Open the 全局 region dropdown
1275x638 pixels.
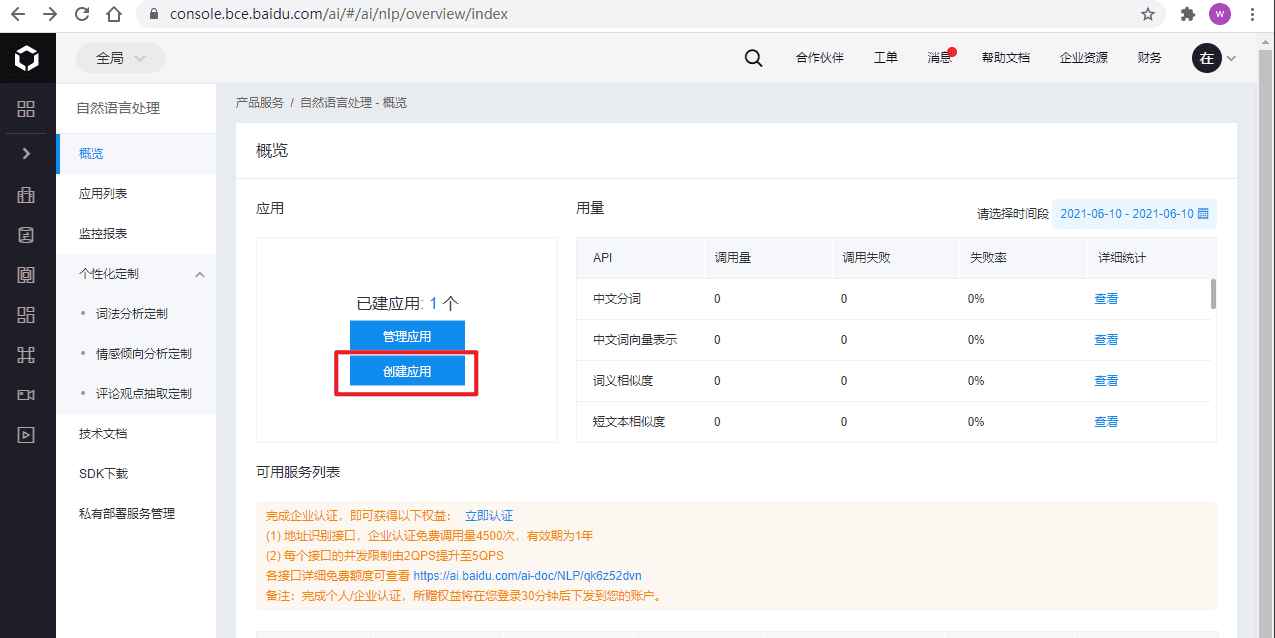point(121,58)
